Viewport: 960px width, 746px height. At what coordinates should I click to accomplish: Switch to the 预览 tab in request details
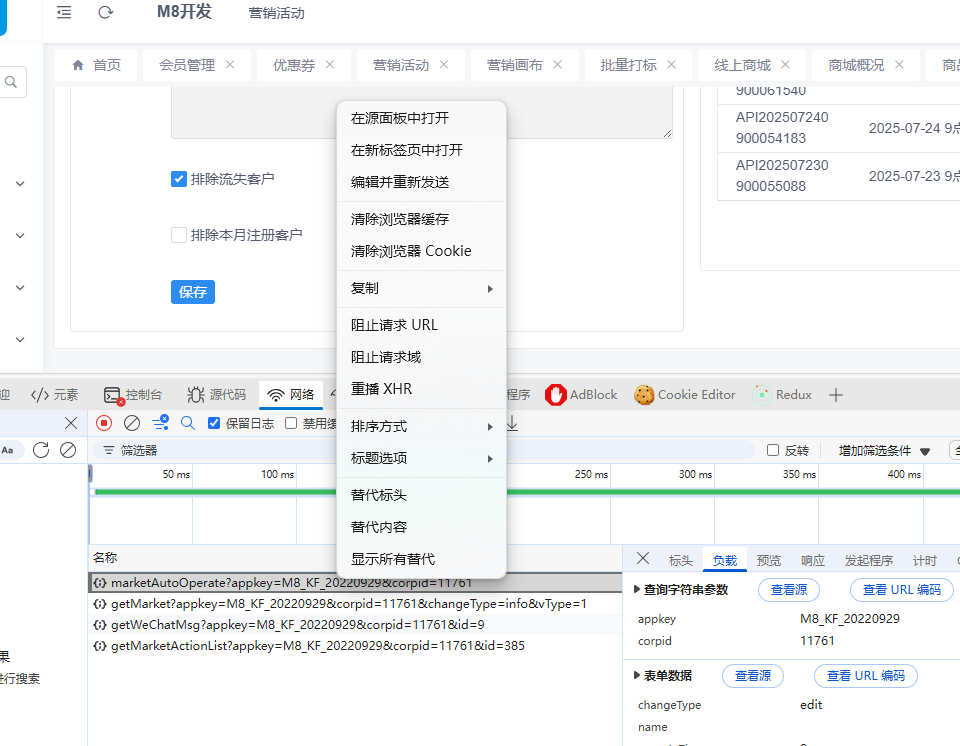[x=769, y=560]
